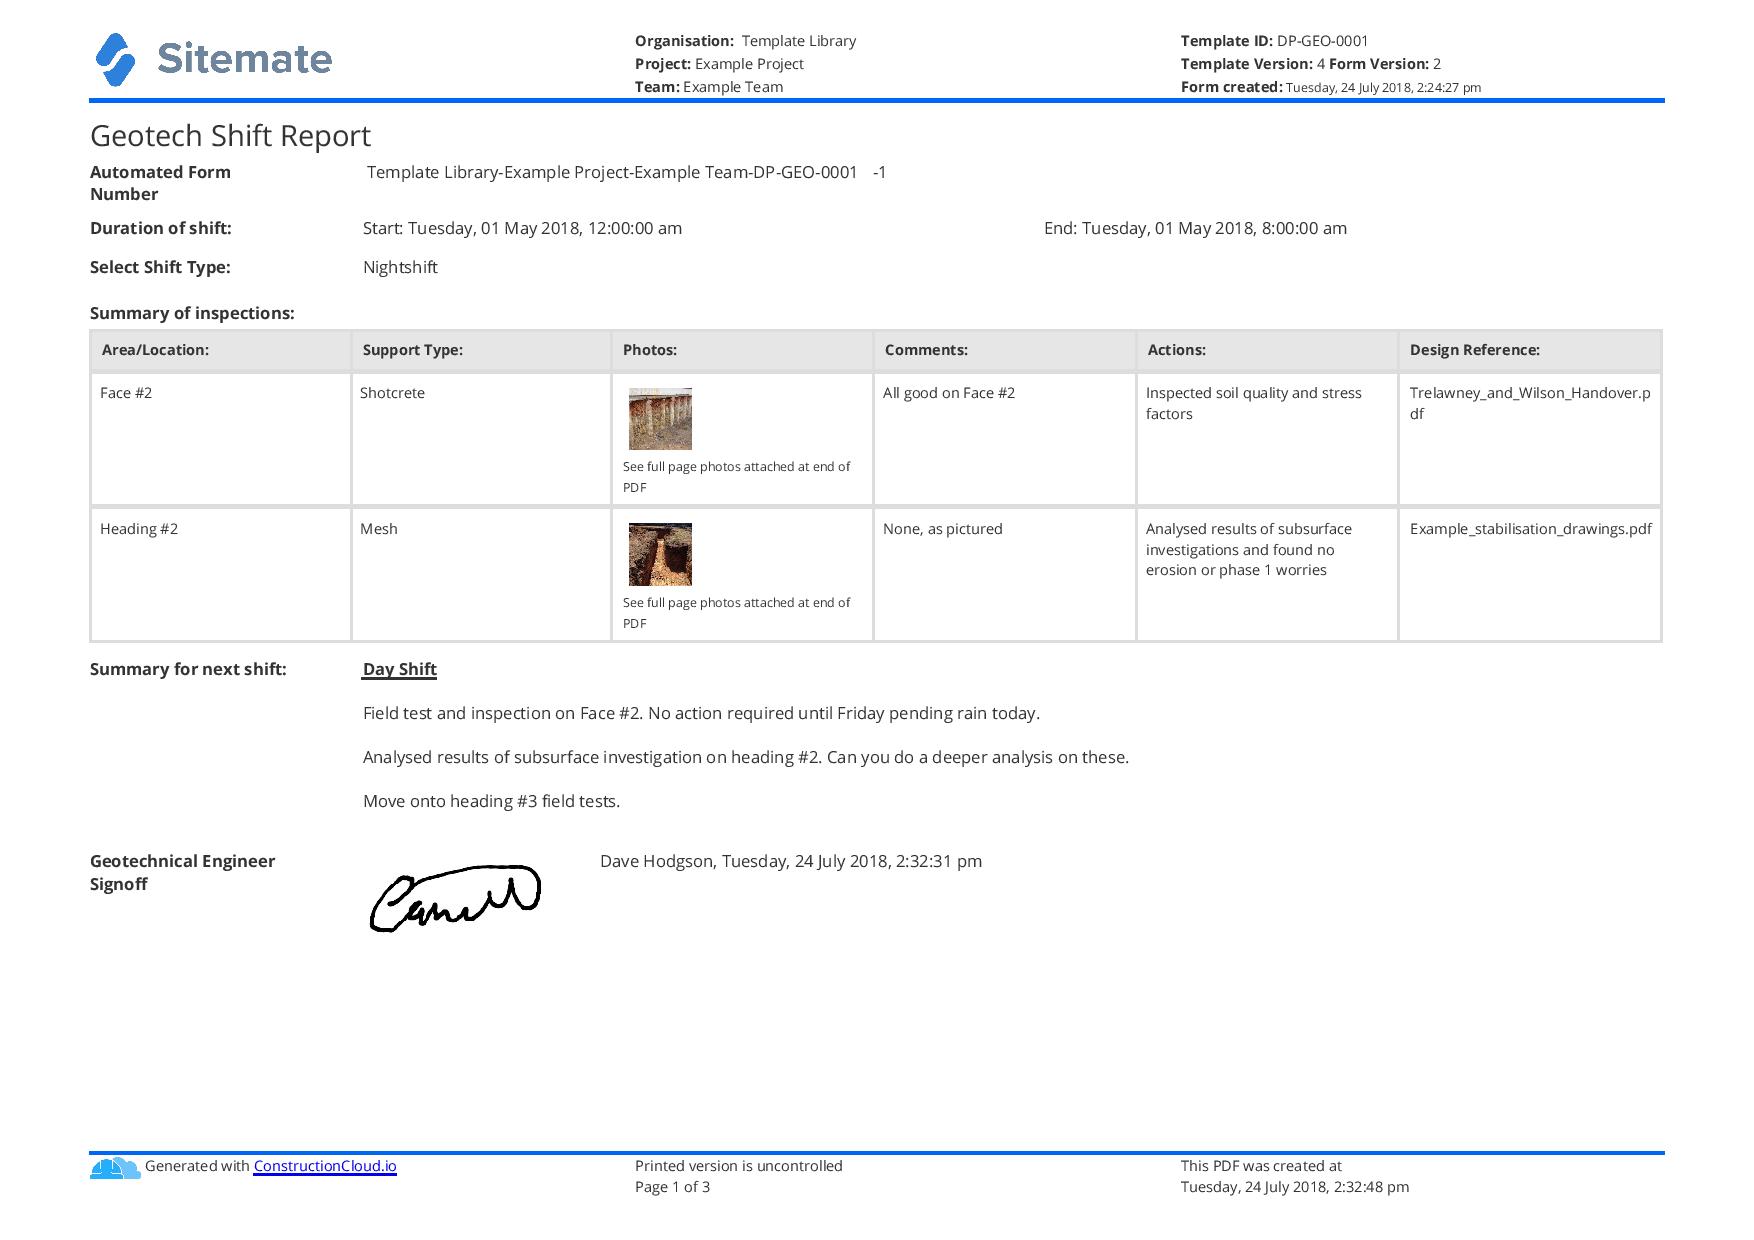Click the Template Version and Form Version line
Viewport: 1754px width, 1240px height.
1310,64
